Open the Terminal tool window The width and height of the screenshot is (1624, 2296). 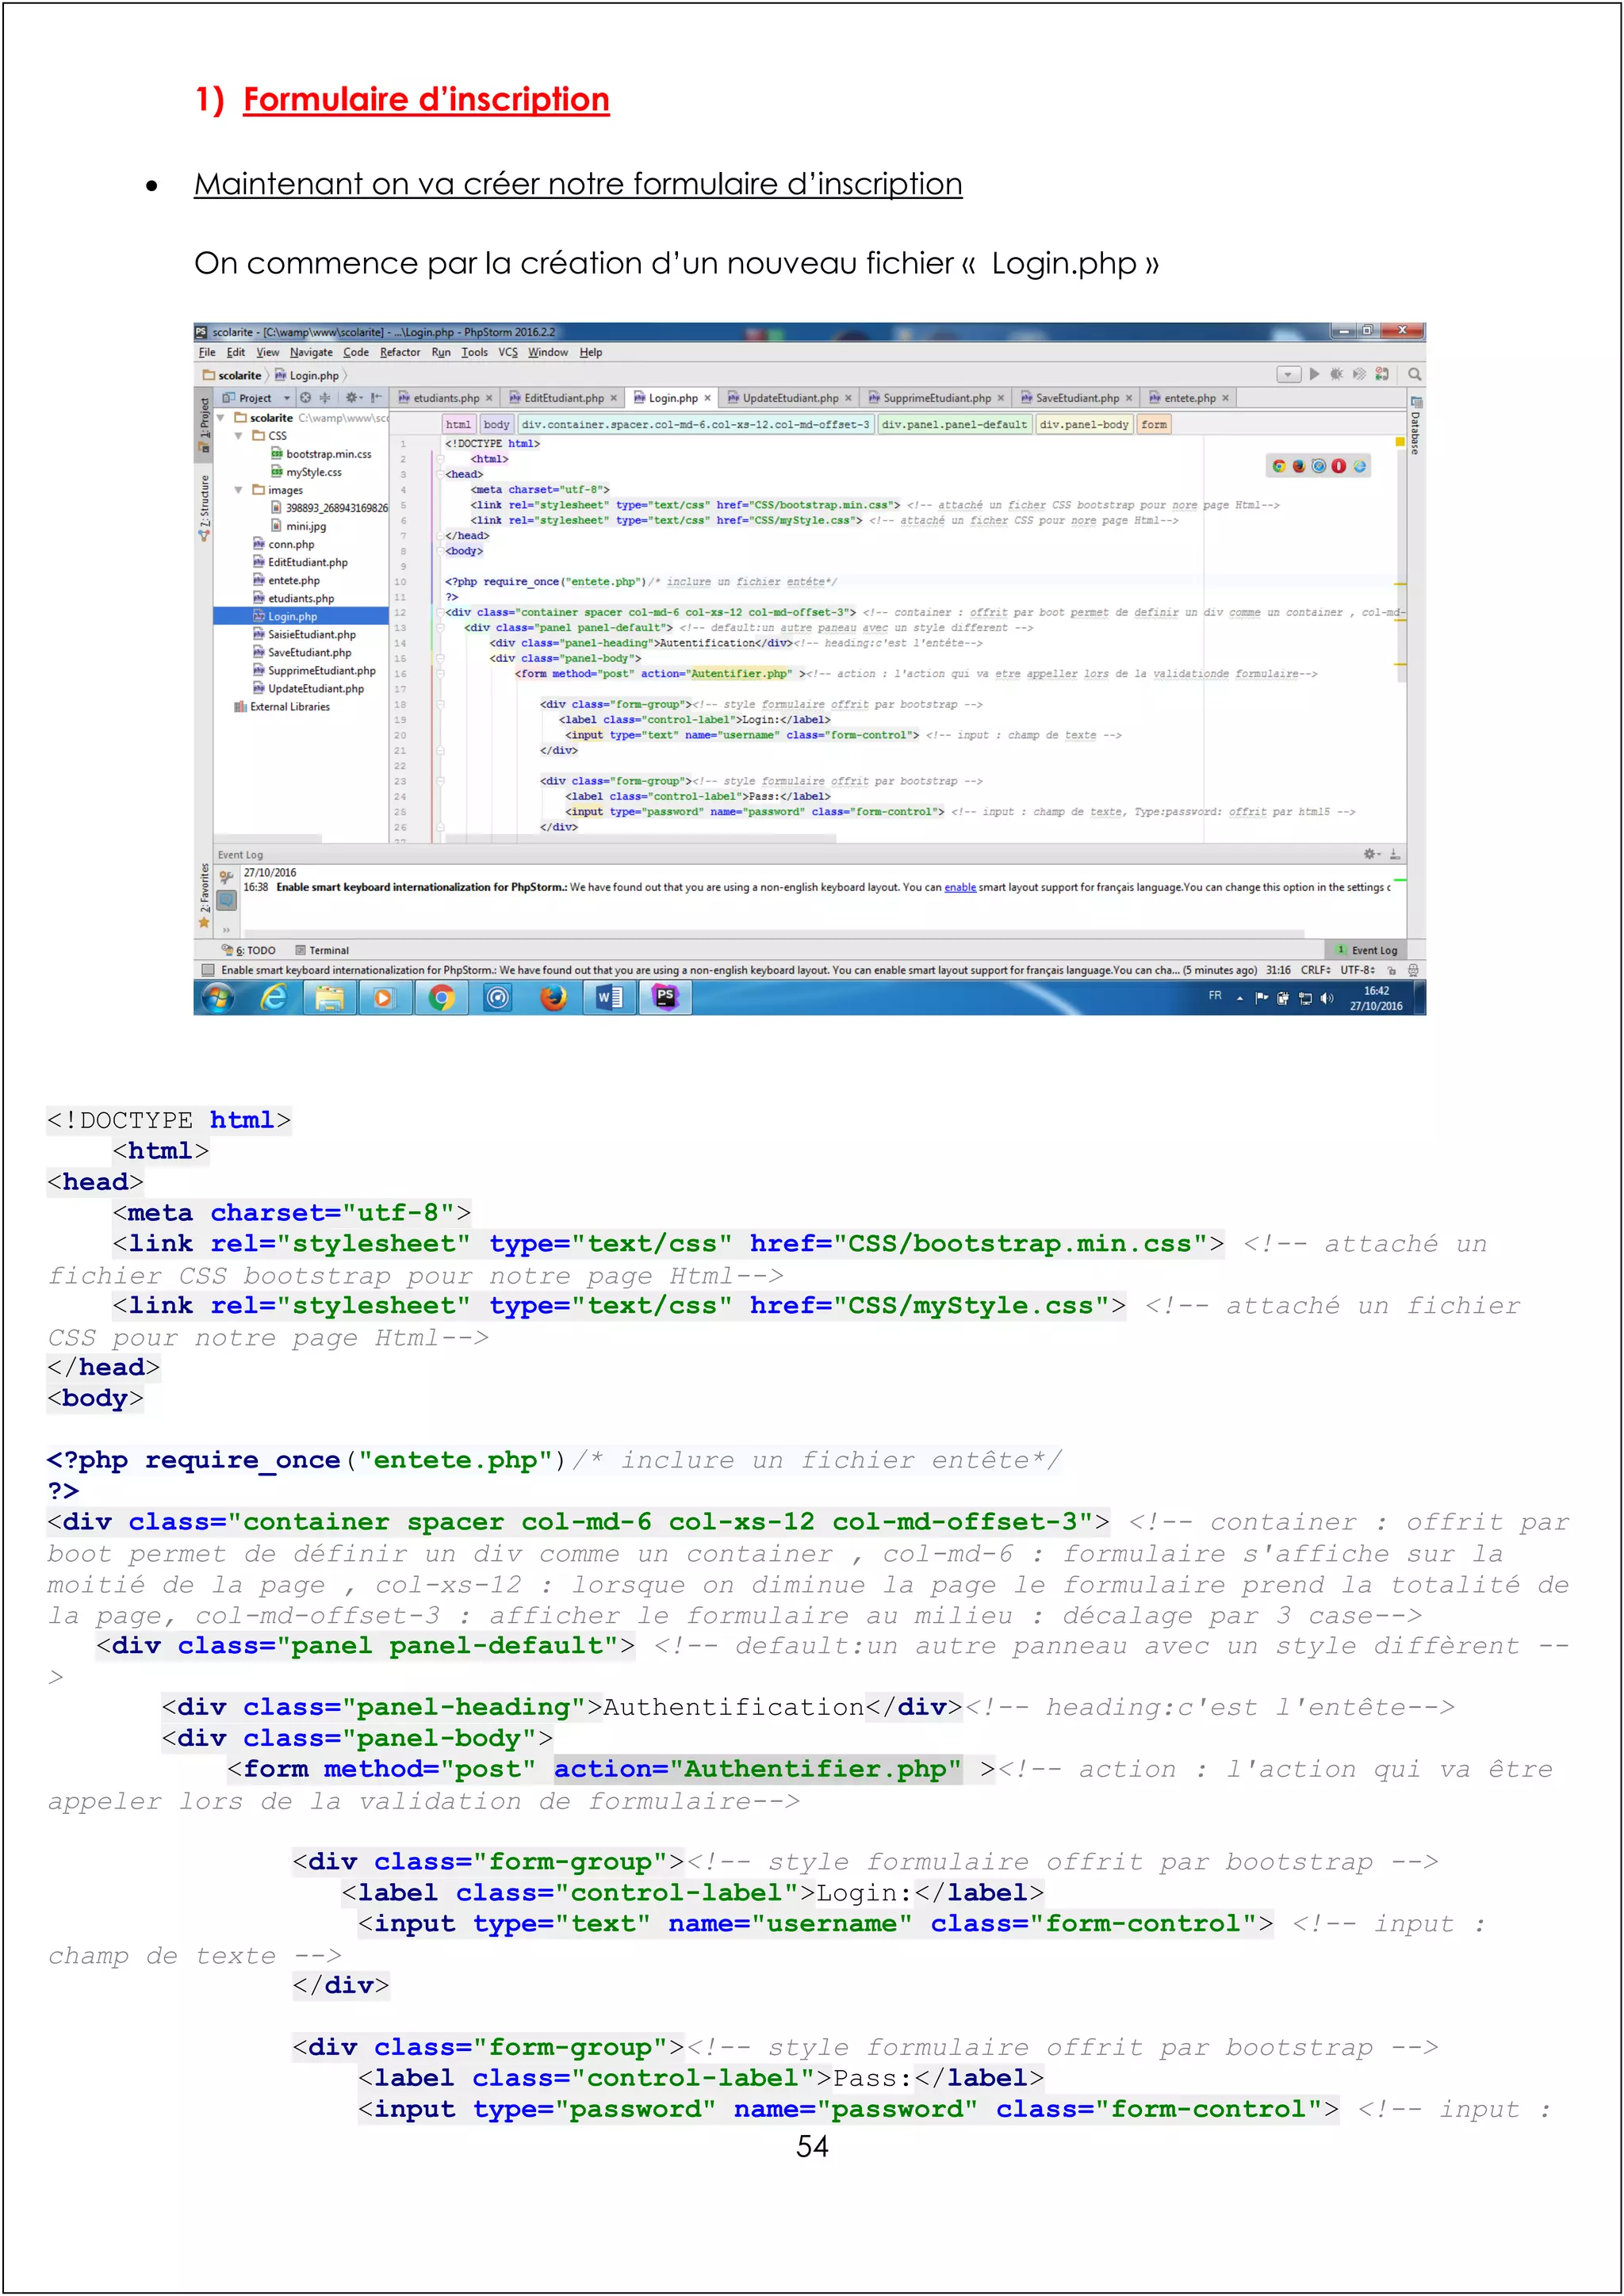pyautogui.click(x=322, y=950)
